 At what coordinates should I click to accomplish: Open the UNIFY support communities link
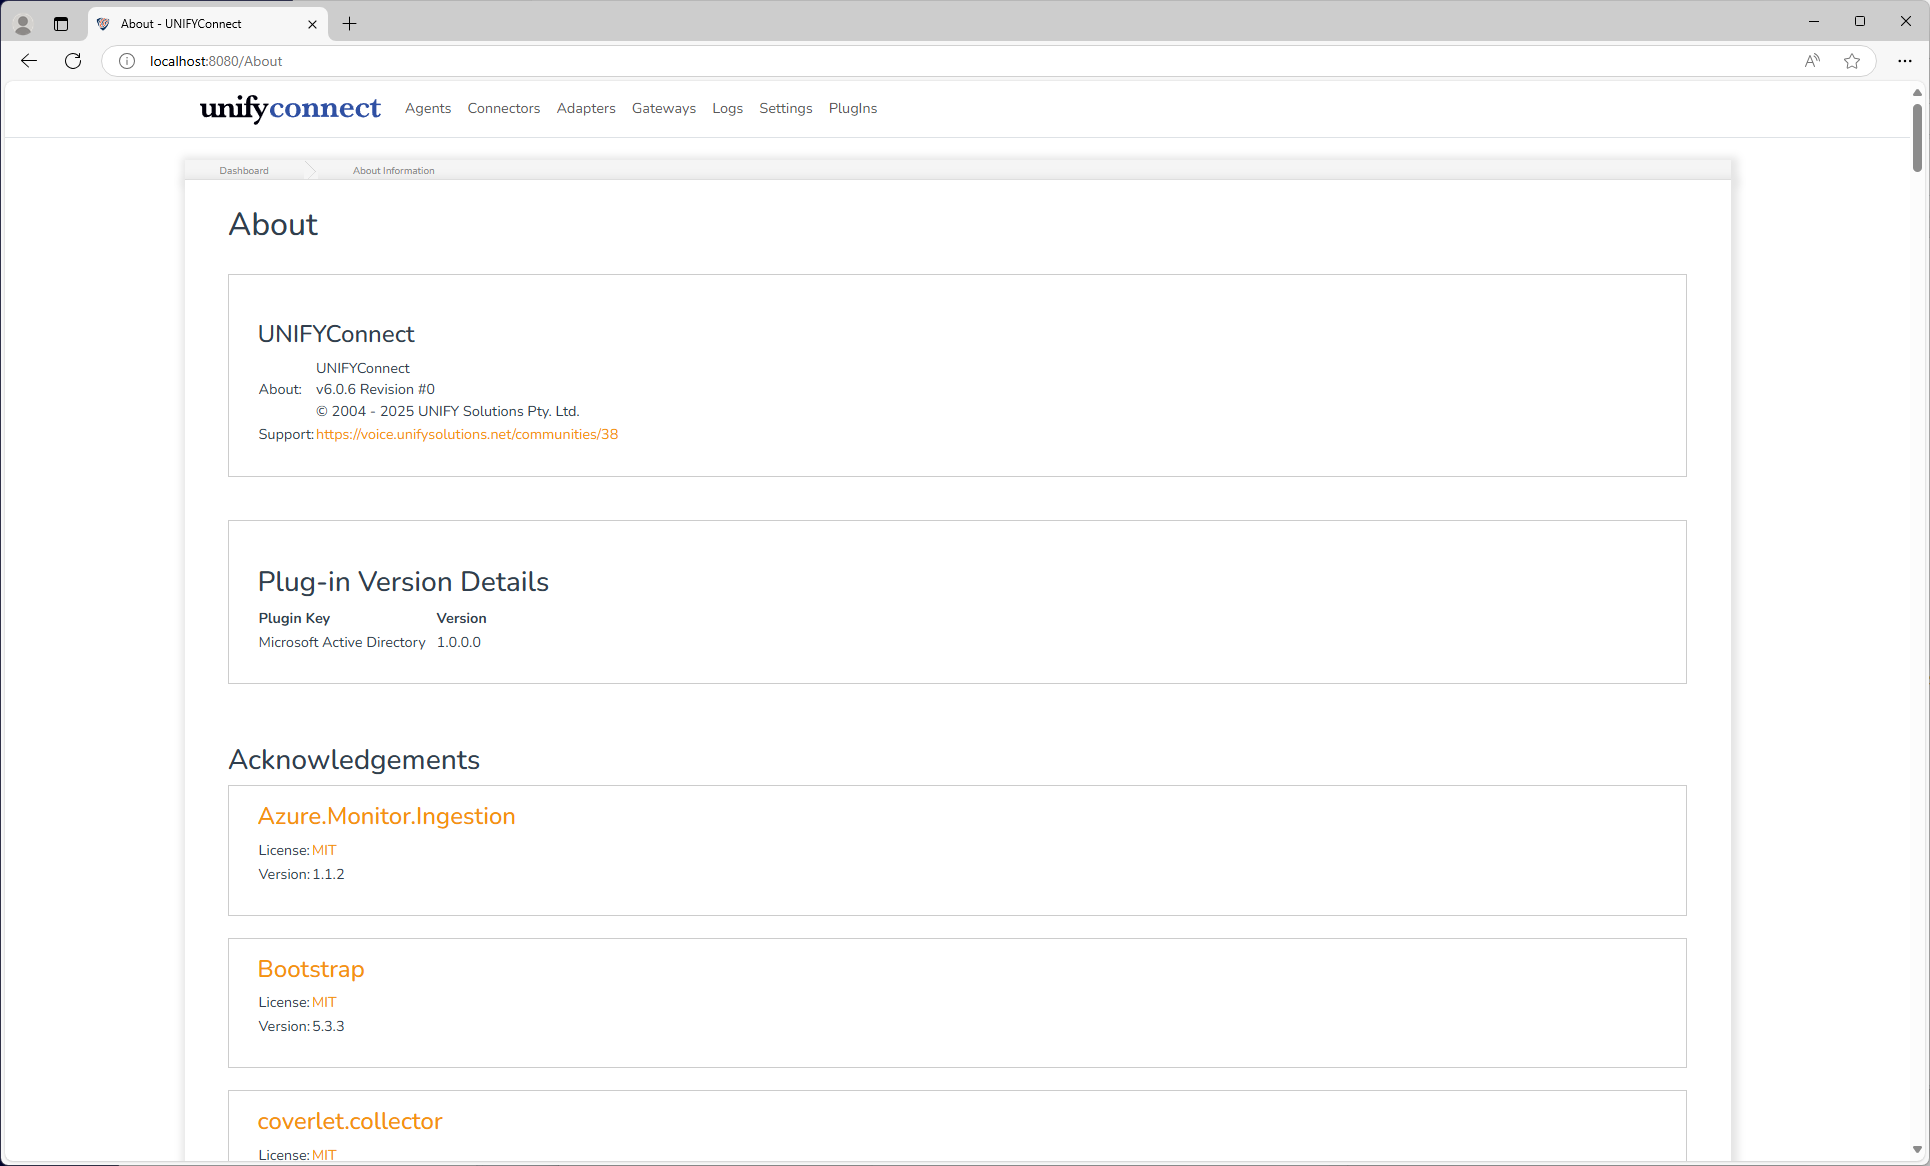click(x=467, y=434)
